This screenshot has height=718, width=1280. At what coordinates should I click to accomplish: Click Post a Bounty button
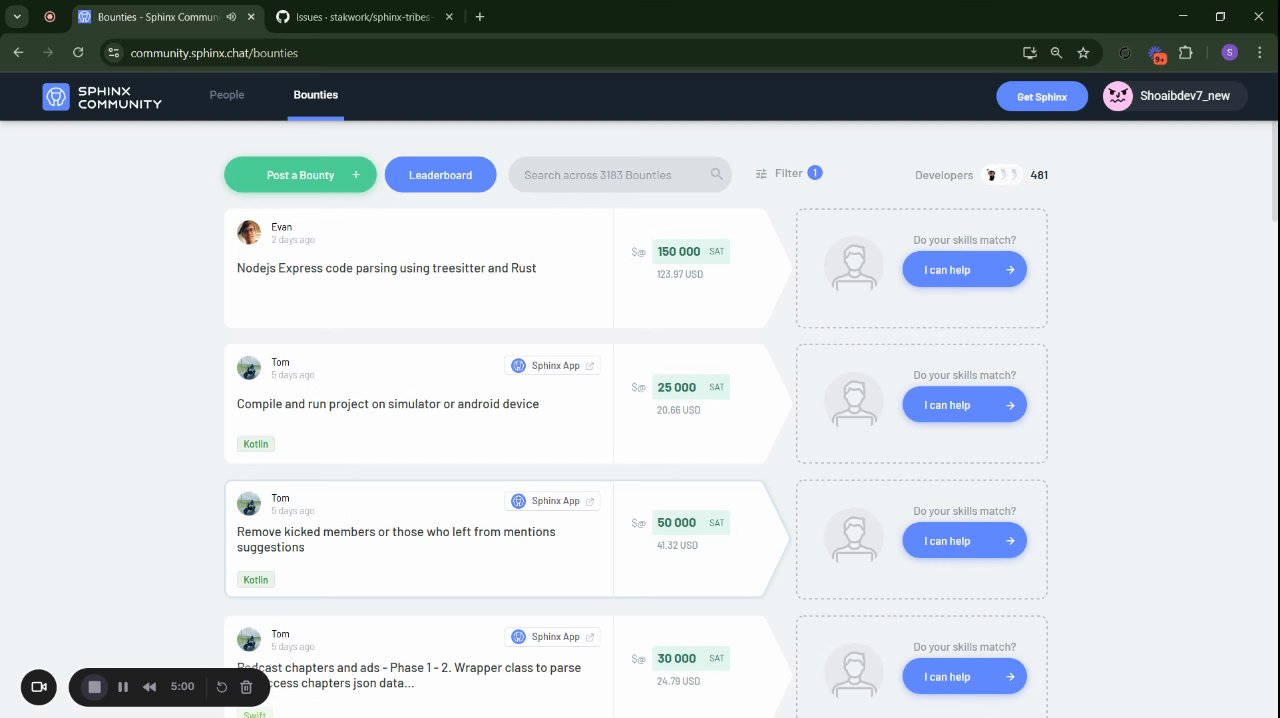[300, 175]
